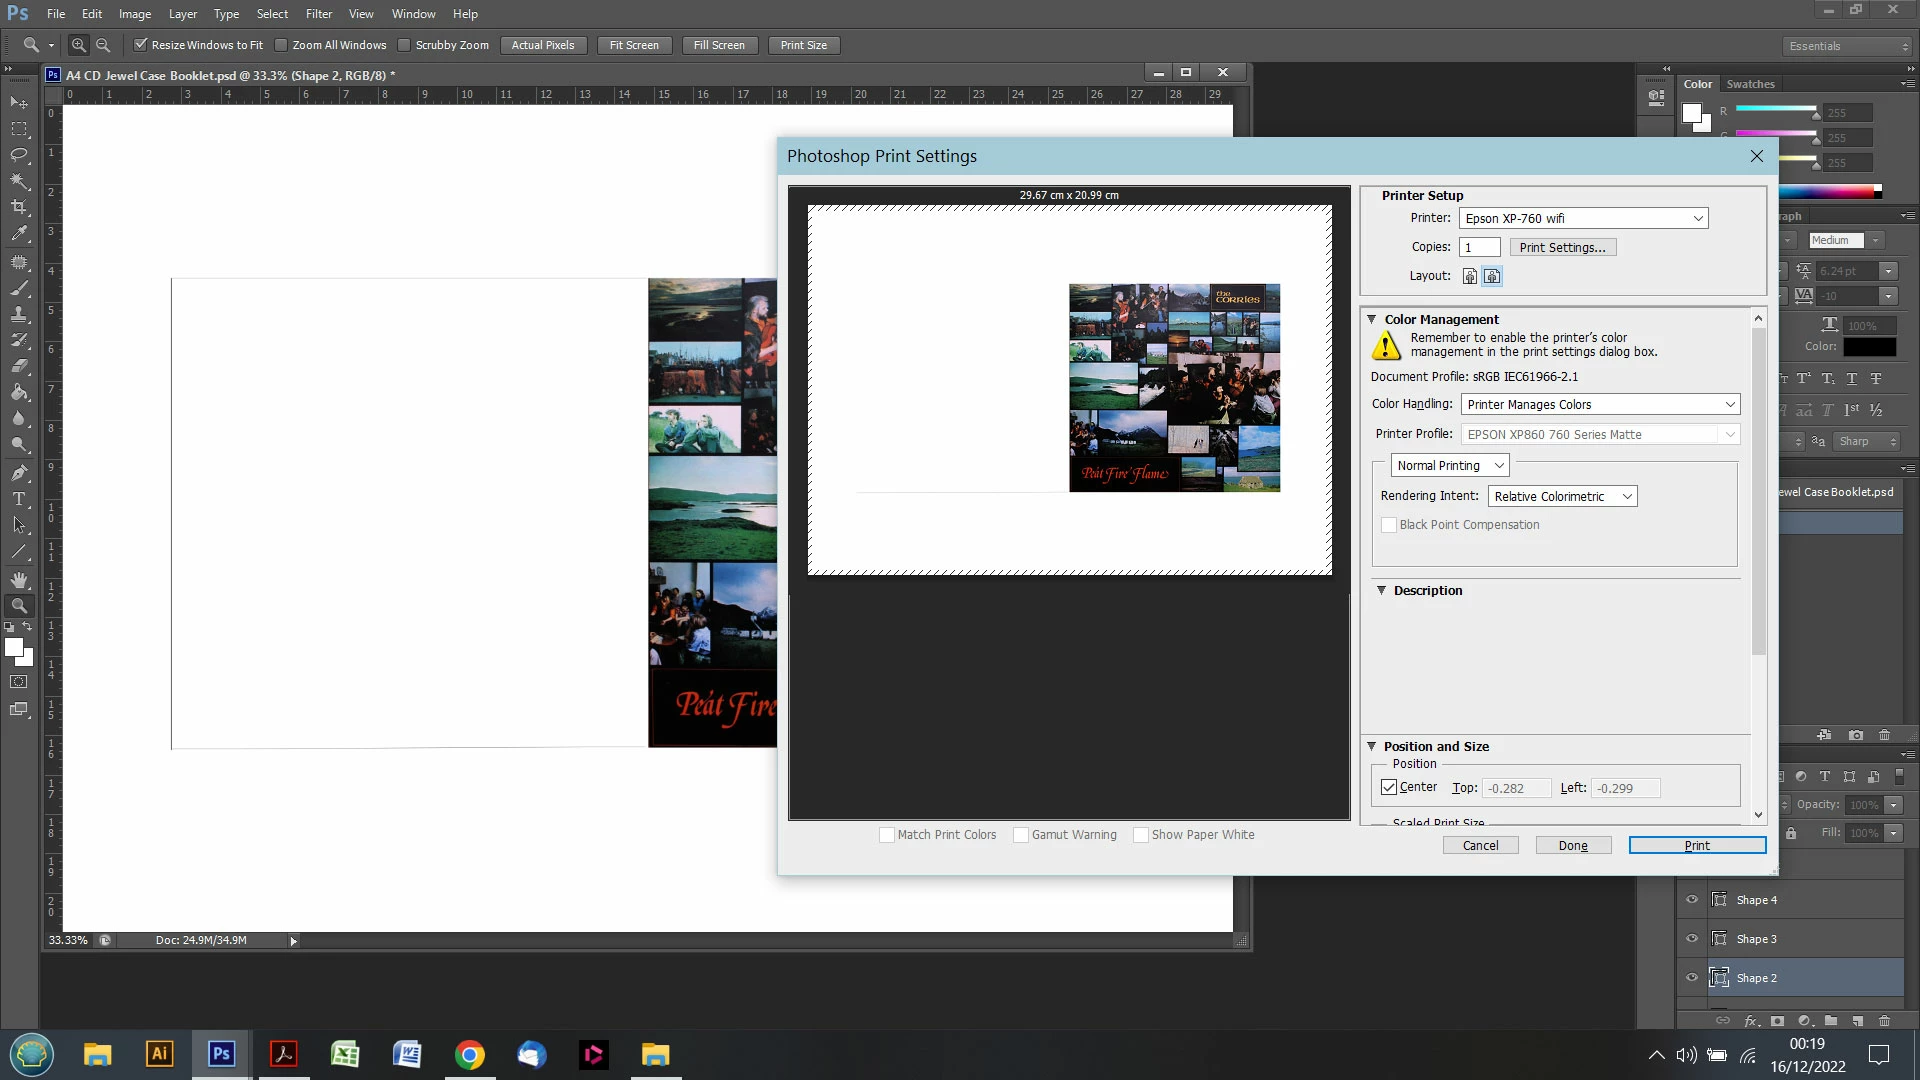Select the Hand tool
The image size is (1920, 1080).
pos(19,580)
